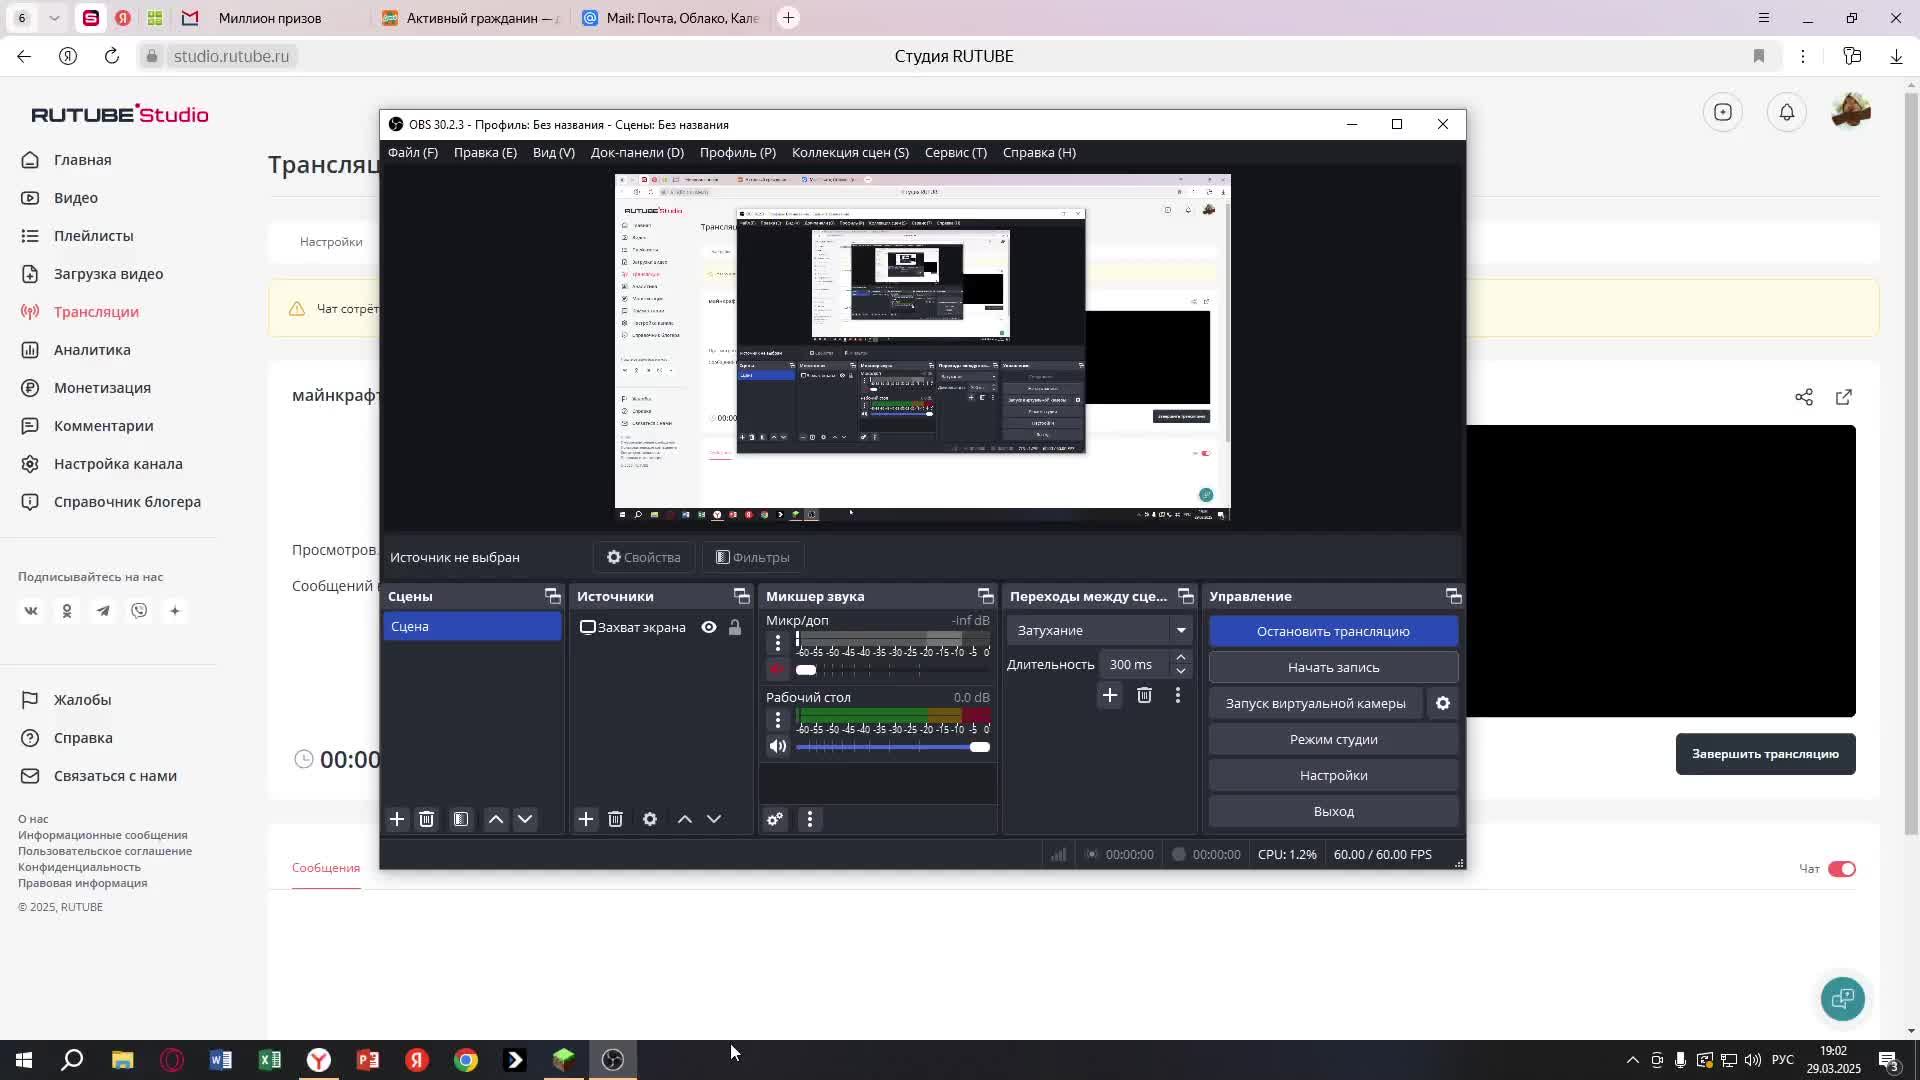Screen dimensions: 1920x1080
Task: Click RUTUBE share stream icon
Action: (x=1804, y=397)
